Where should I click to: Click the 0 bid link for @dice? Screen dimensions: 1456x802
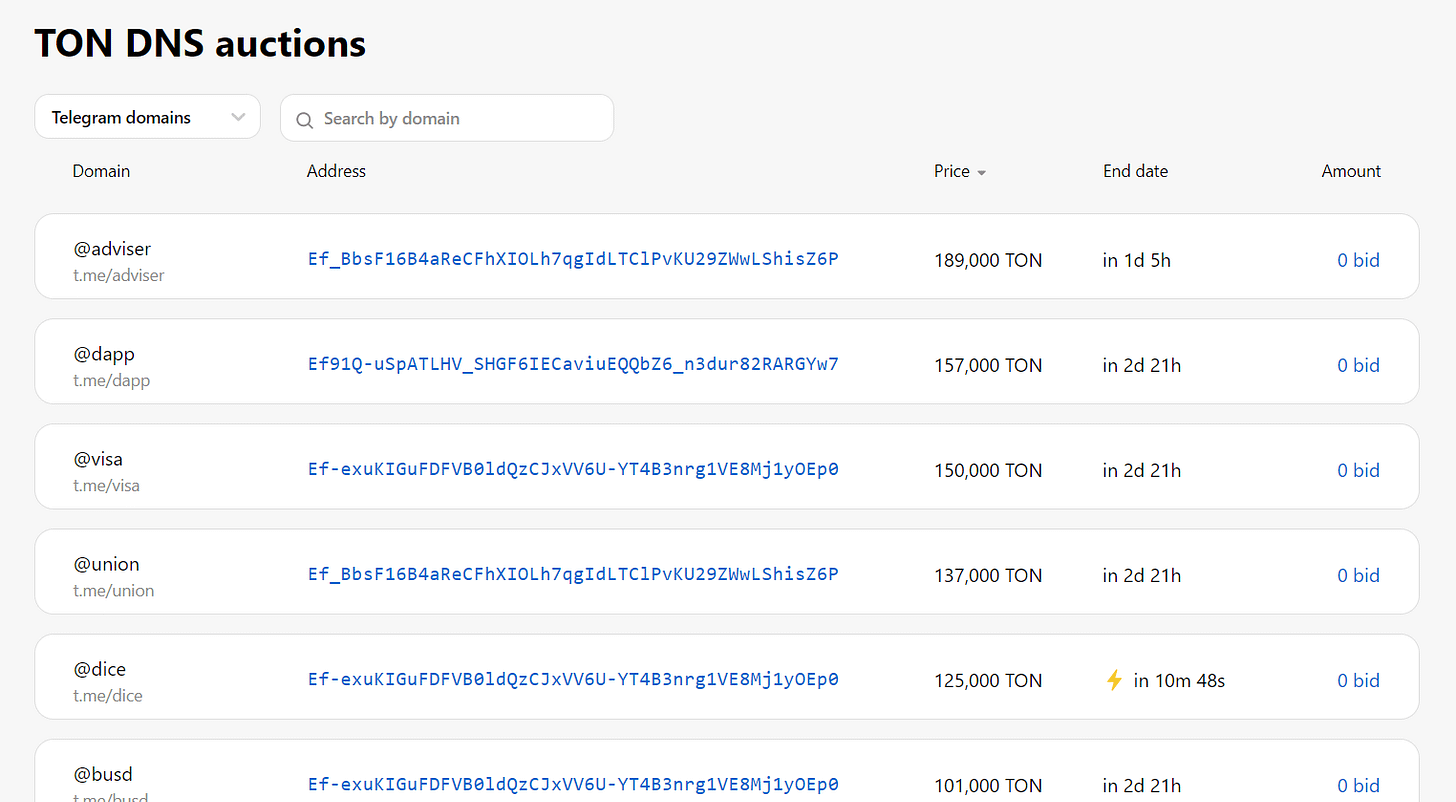1358,680
